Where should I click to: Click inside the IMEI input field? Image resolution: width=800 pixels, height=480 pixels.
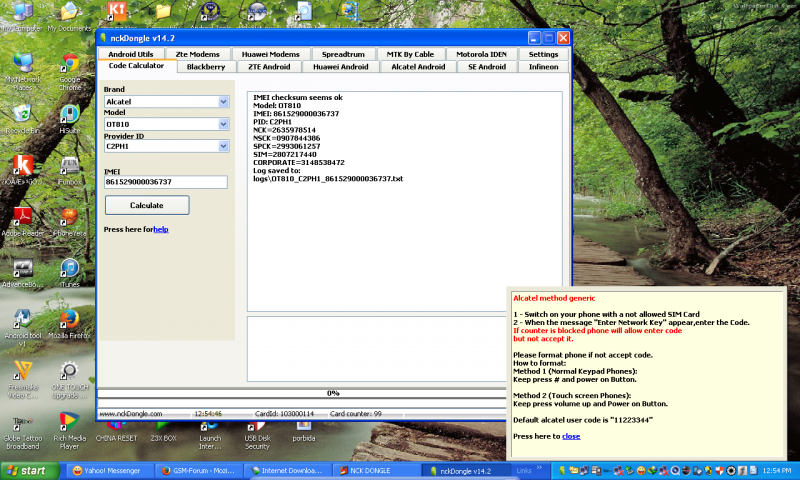tap(166, 182)
